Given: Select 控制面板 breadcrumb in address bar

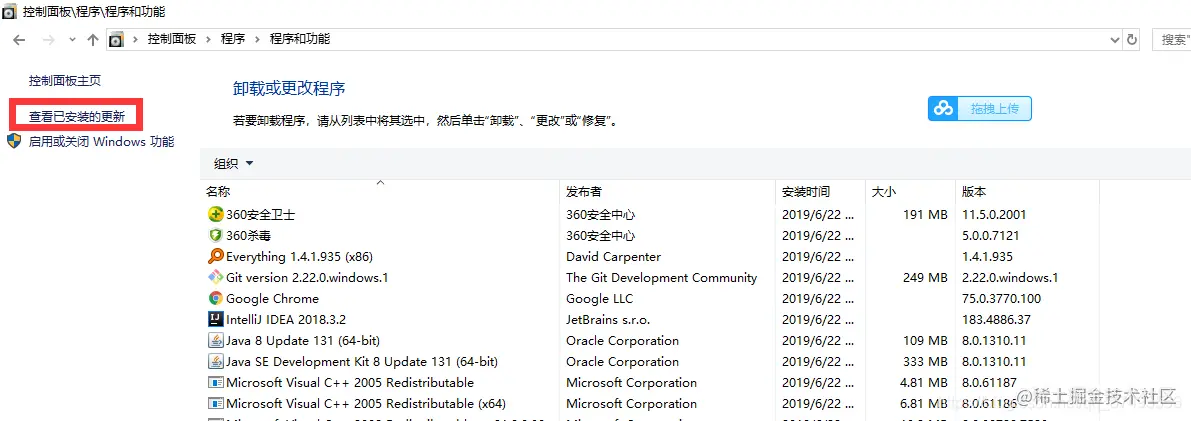Looking at the screenshot, I should pyautogui.click(x=172, y=39).
